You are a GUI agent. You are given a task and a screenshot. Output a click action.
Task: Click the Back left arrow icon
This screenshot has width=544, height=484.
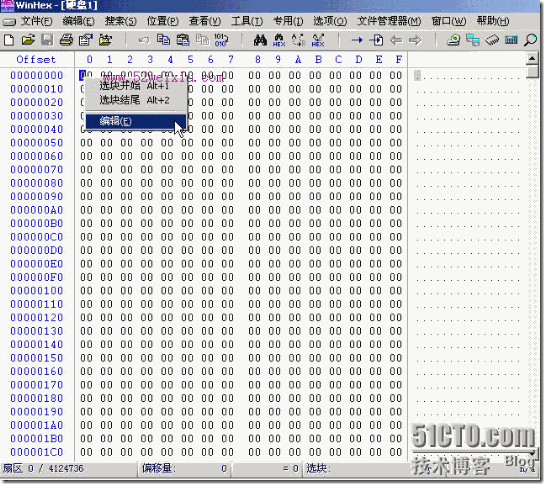(396, 40)
